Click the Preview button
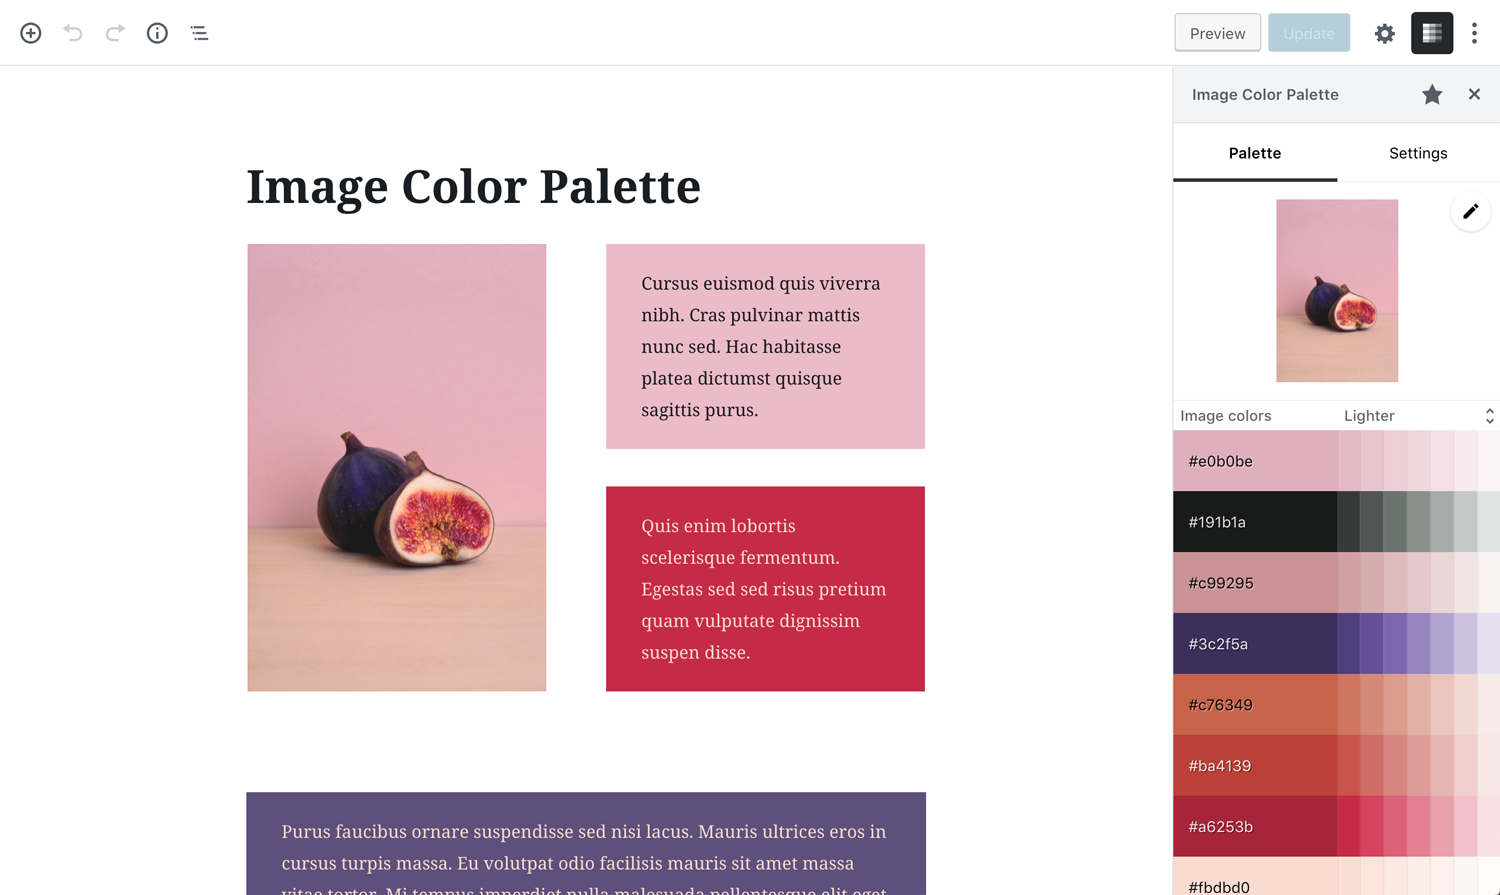 coord(1217,33)
